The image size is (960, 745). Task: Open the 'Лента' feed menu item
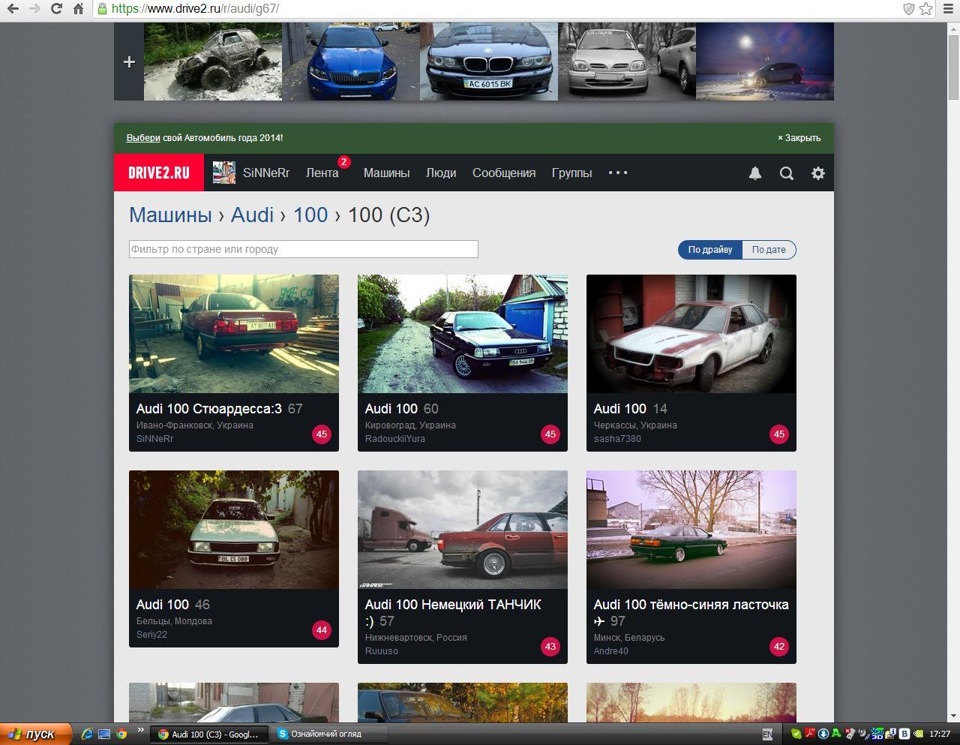pos(322,173)
